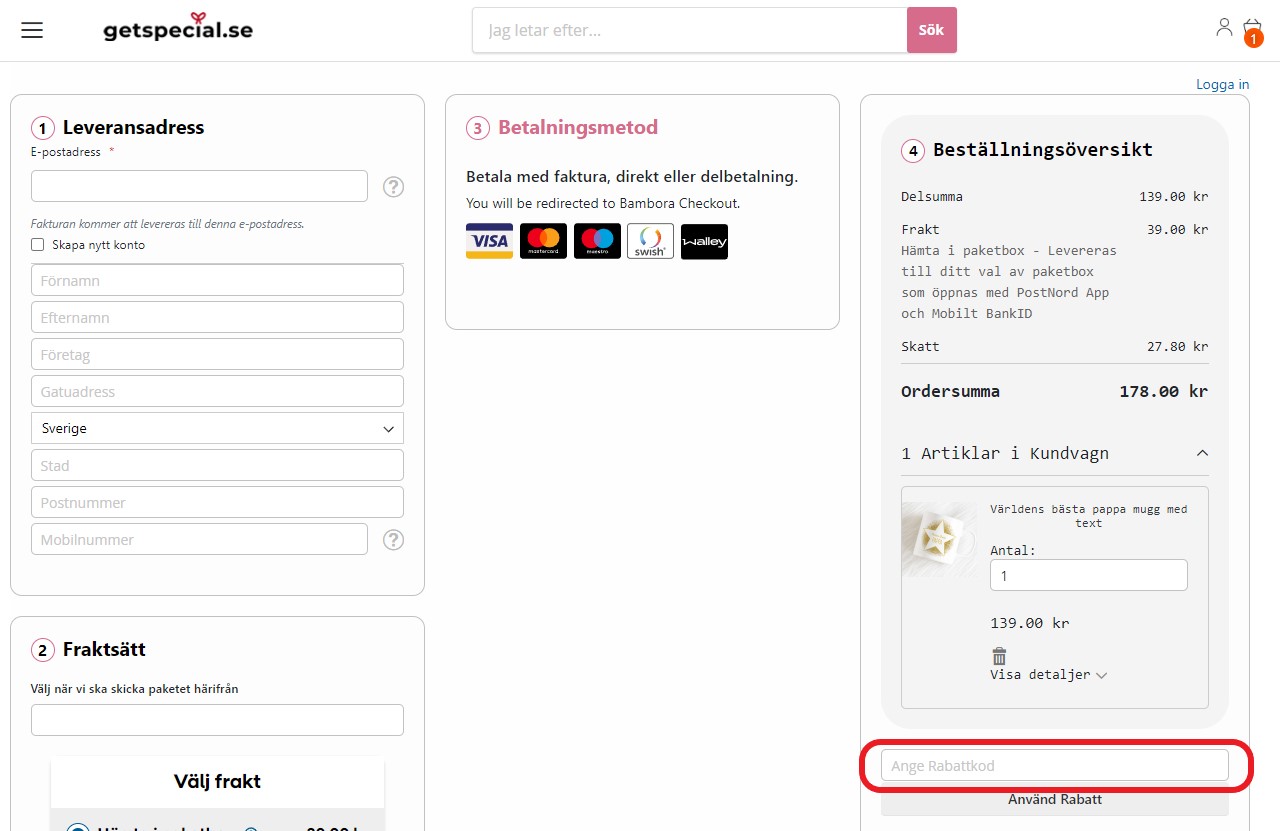Select the Ordersumma 178.00 kr amount

1163,392
